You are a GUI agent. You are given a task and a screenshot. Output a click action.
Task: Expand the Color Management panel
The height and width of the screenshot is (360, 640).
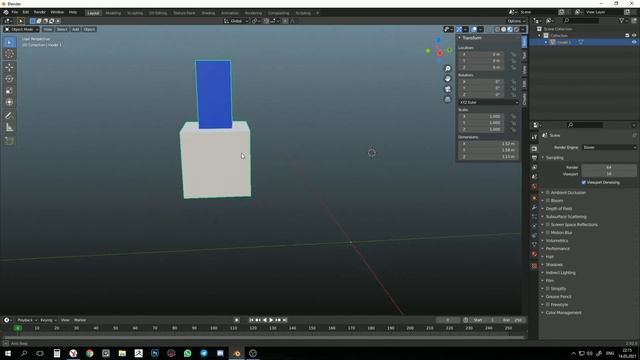pyautogui.click(x=562, y=313)
